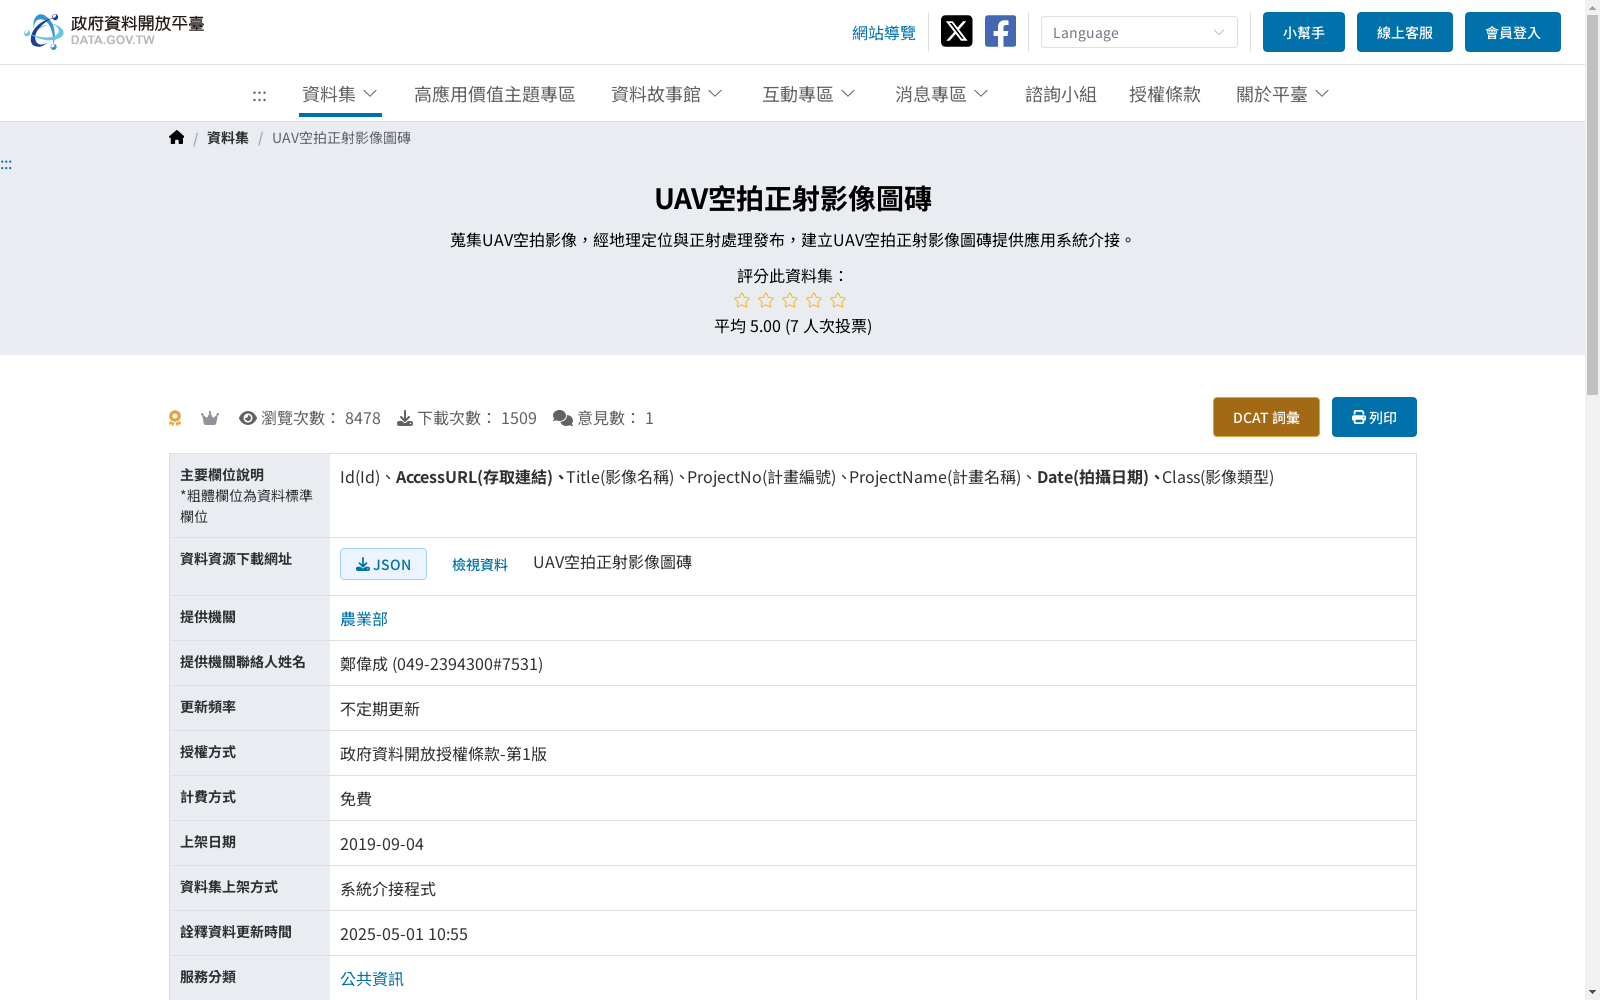
Task: Go to home via breadcrumb house icon
Action: (x=177, y=137)
